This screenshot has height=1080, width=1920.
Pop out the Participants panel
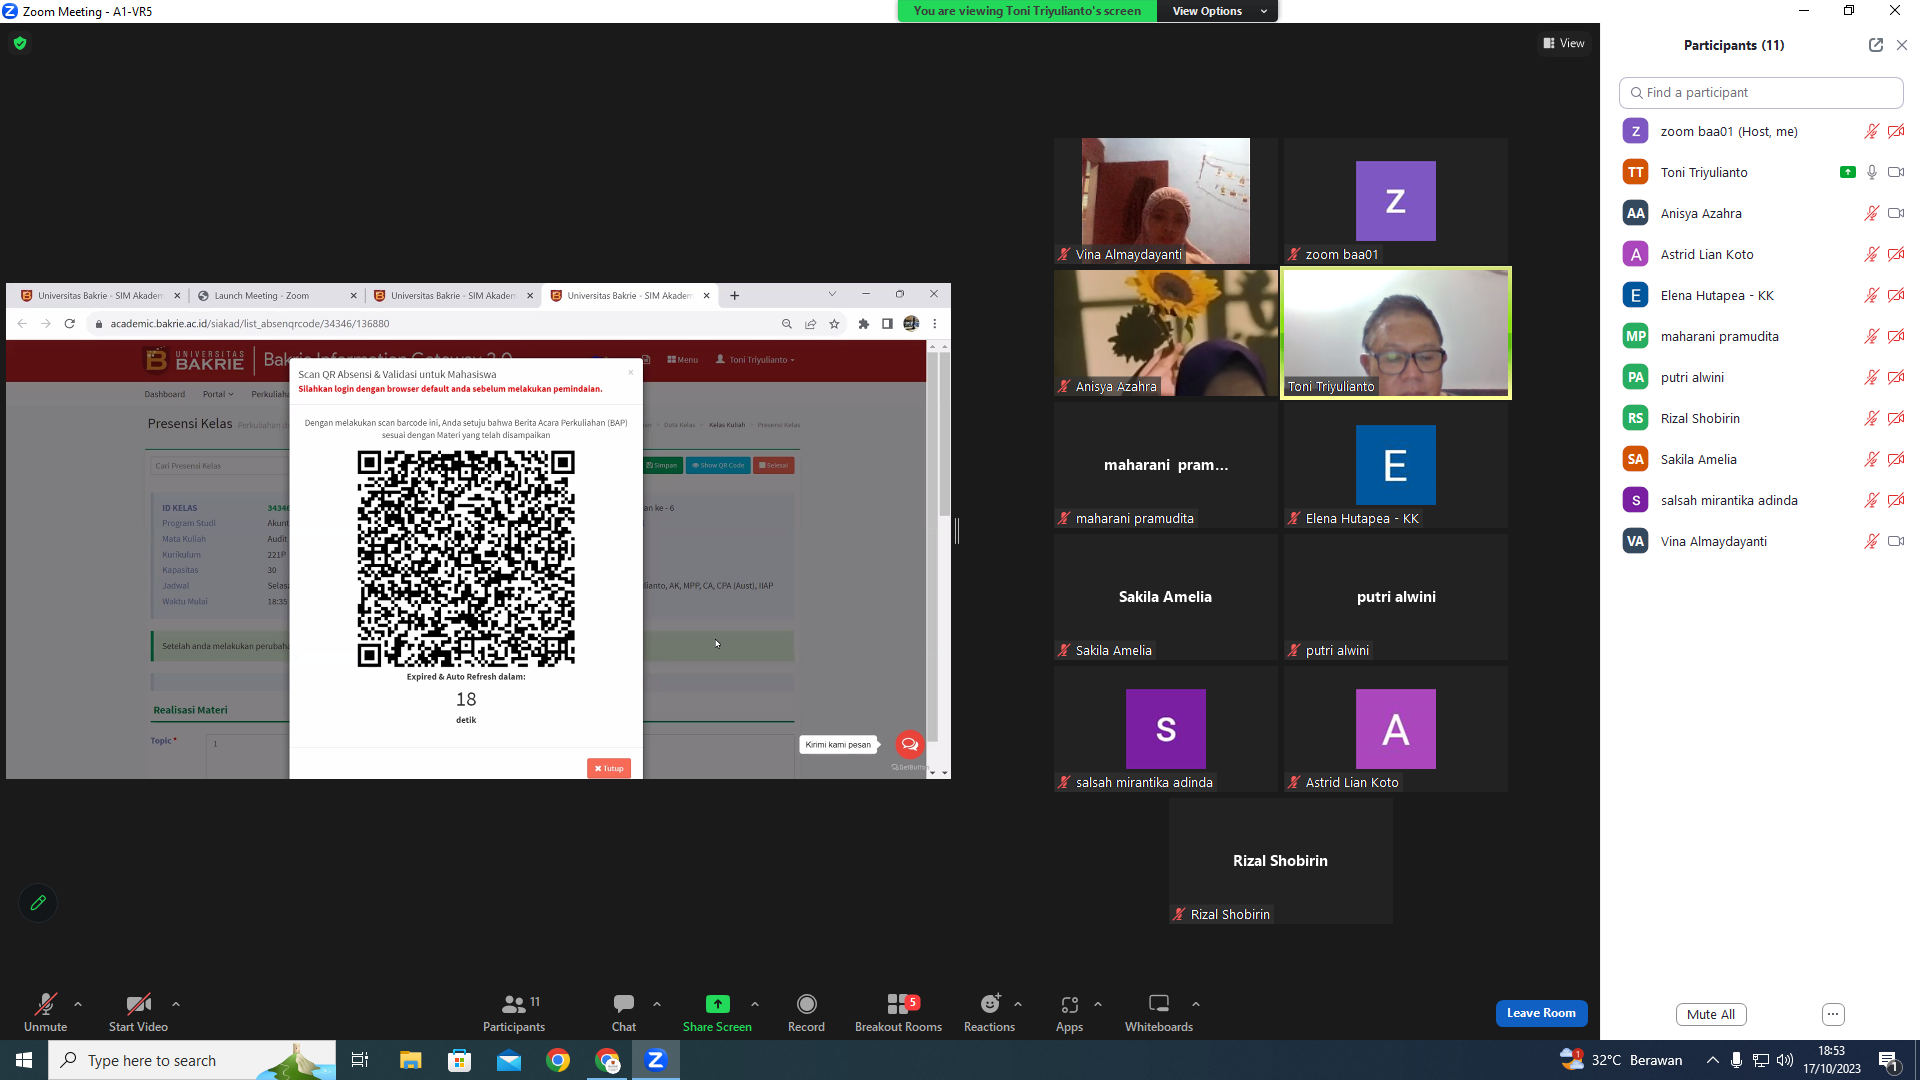coord(1876,45)
